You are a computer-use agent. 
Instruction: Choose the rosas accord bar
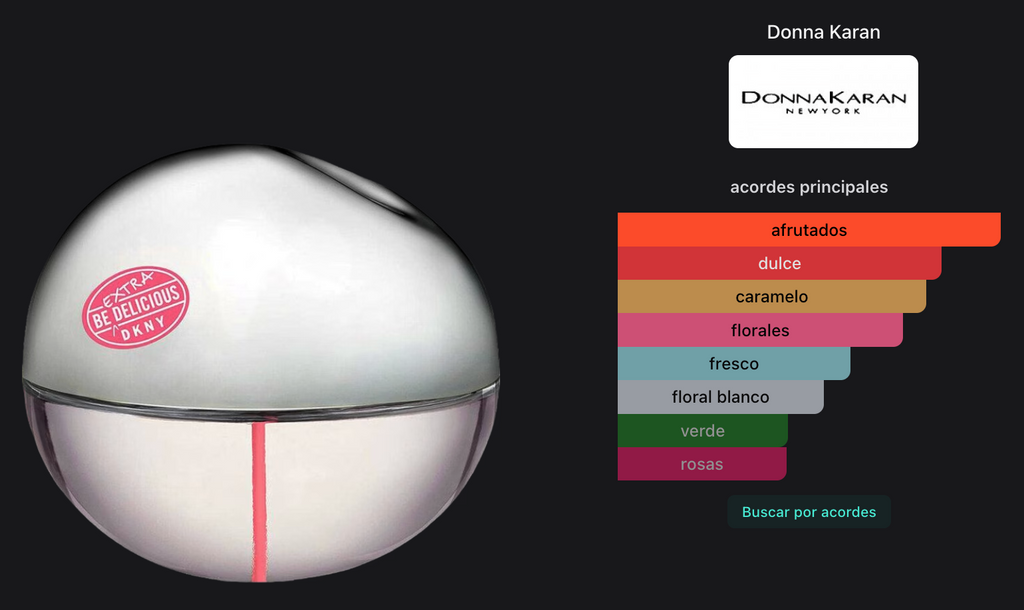click(701, 464)
